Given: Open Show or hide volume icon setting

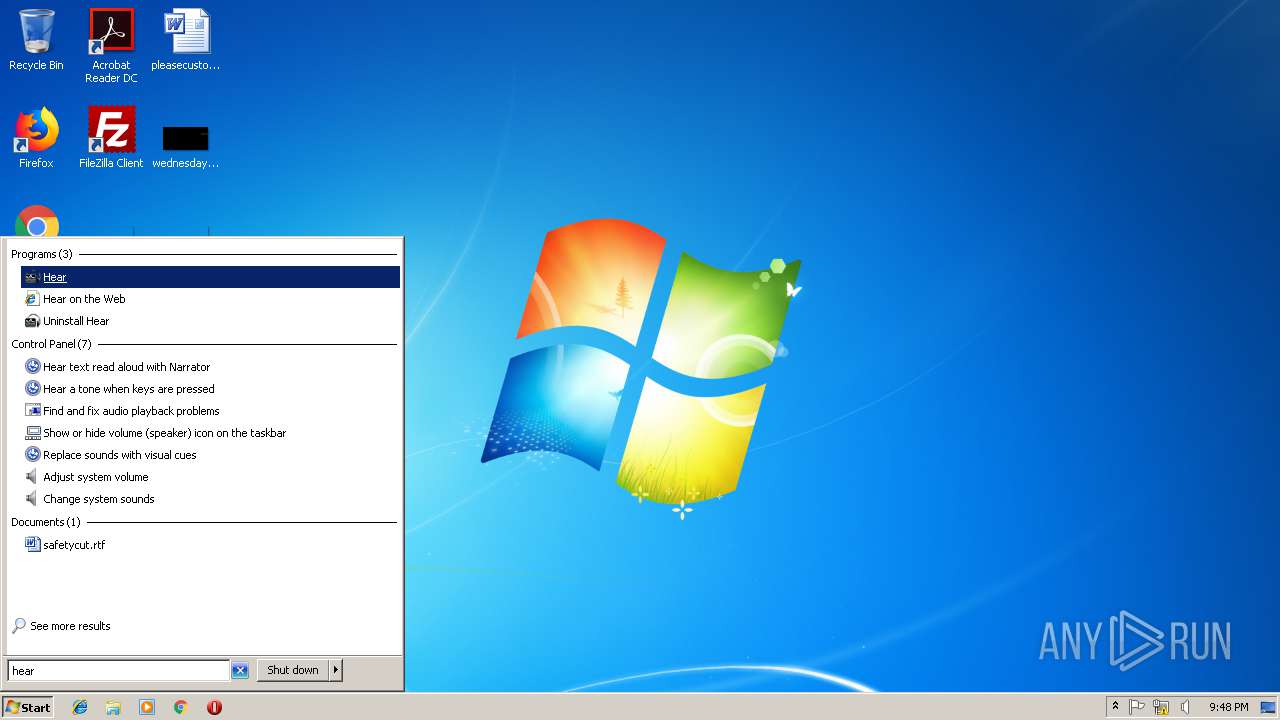Looking at the screenshot, I should tap(210, 433).
